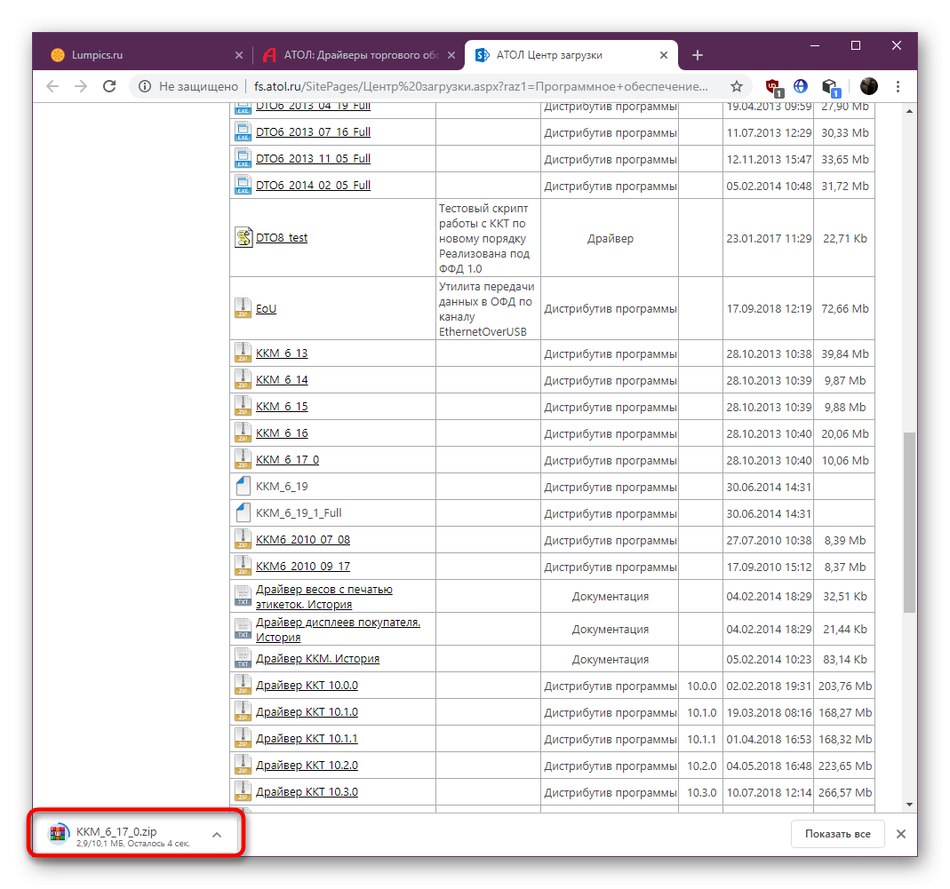Bookmark the page with the star icon
This screenshot has height=889, width=950.
point(736,86)
